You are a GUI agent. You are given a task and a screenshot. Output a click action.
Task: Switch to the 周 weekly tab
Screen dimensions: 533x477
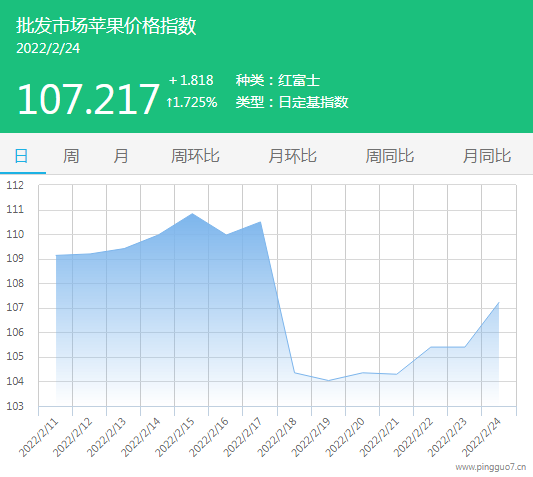(x=71, y=156)
